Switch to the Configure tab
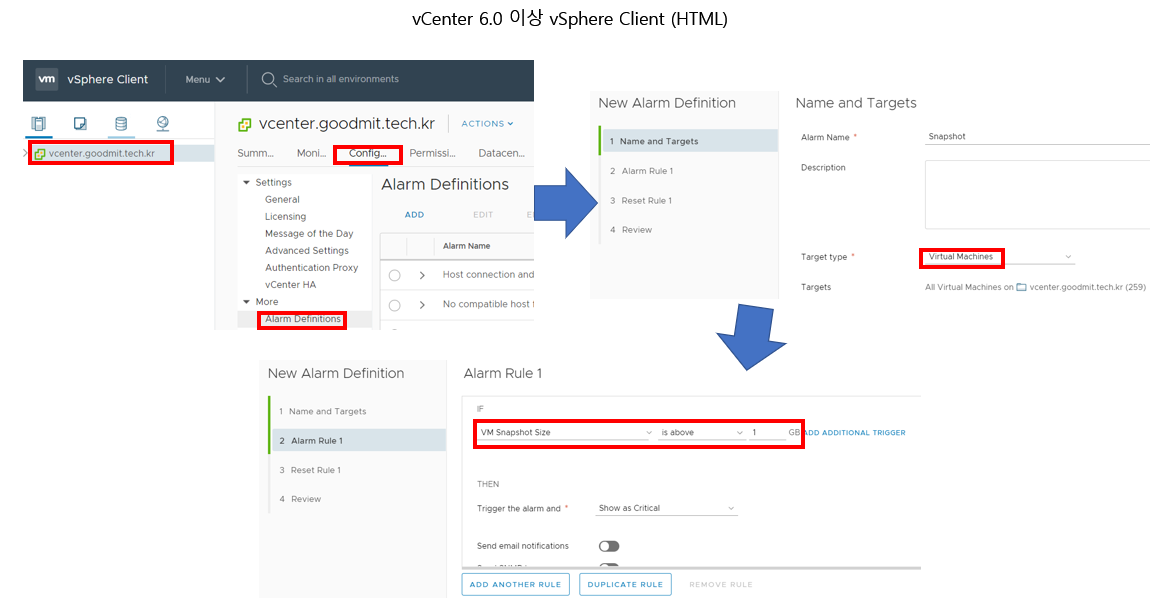 tap(368, 154)
